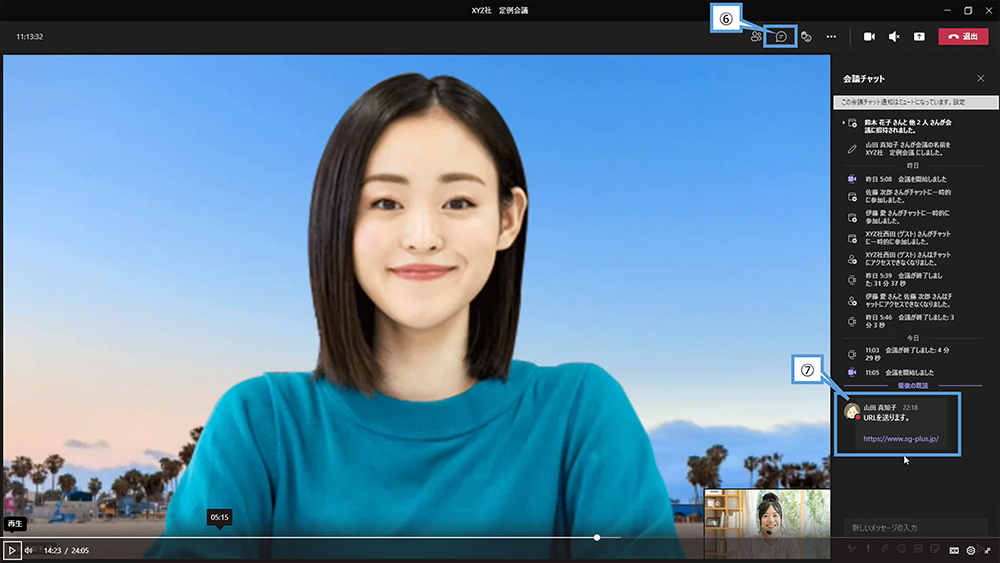Click the 11:13:32 meeting timer

point(29,37)
